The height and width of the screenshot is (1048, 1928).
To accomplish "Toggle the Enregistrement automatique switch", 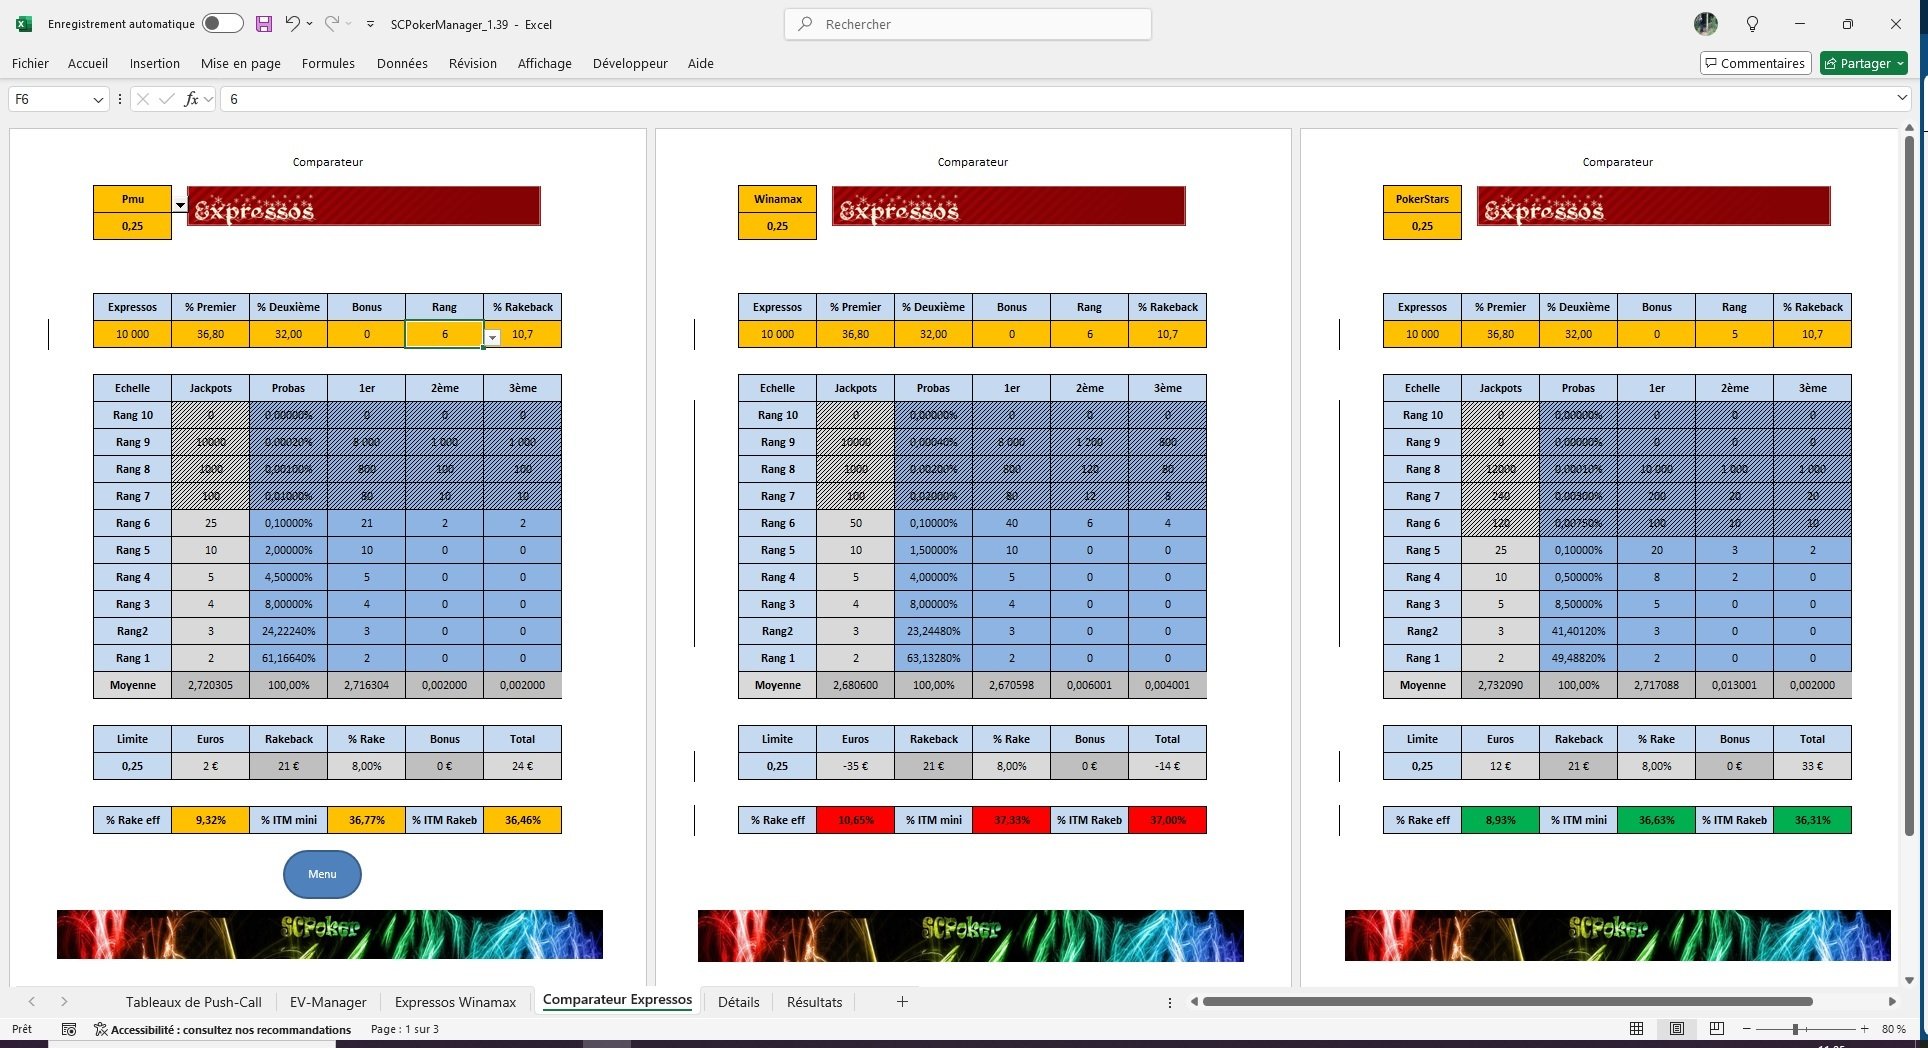I will pyautogui.click(x=222, y=23).
